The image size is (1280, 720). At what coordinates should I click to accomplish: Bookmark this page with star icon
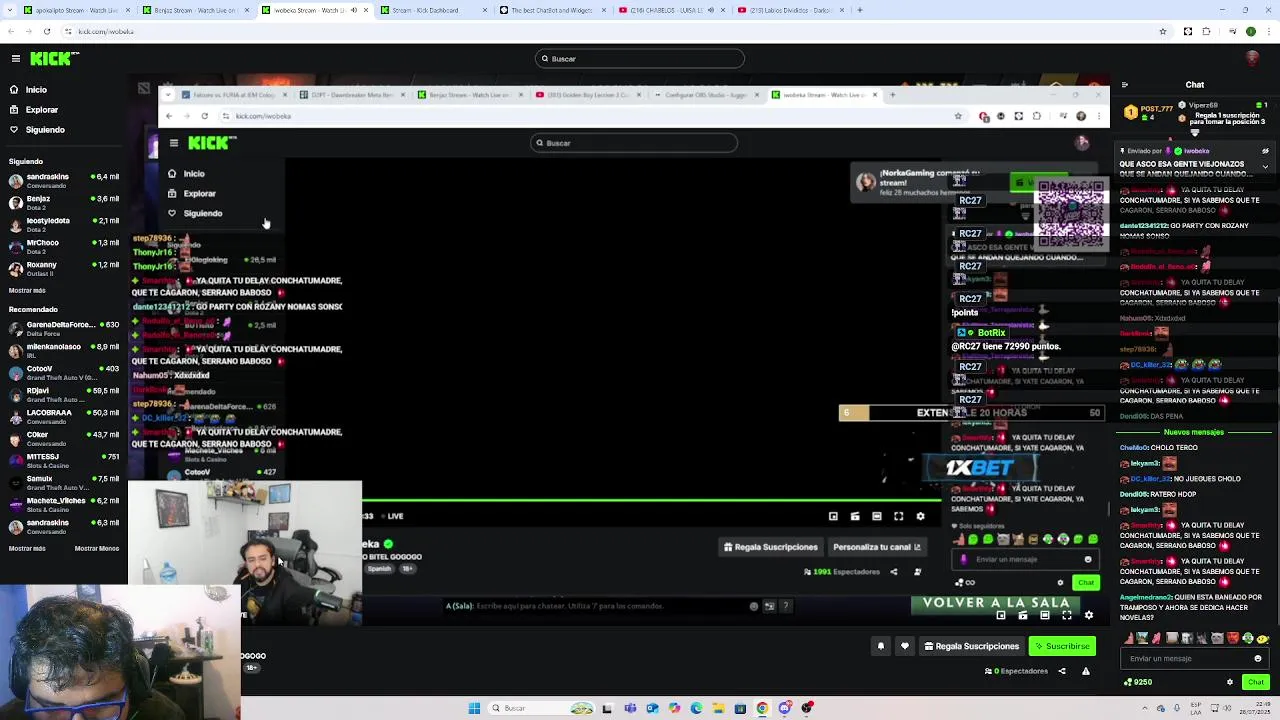[x=1162, y=32]
